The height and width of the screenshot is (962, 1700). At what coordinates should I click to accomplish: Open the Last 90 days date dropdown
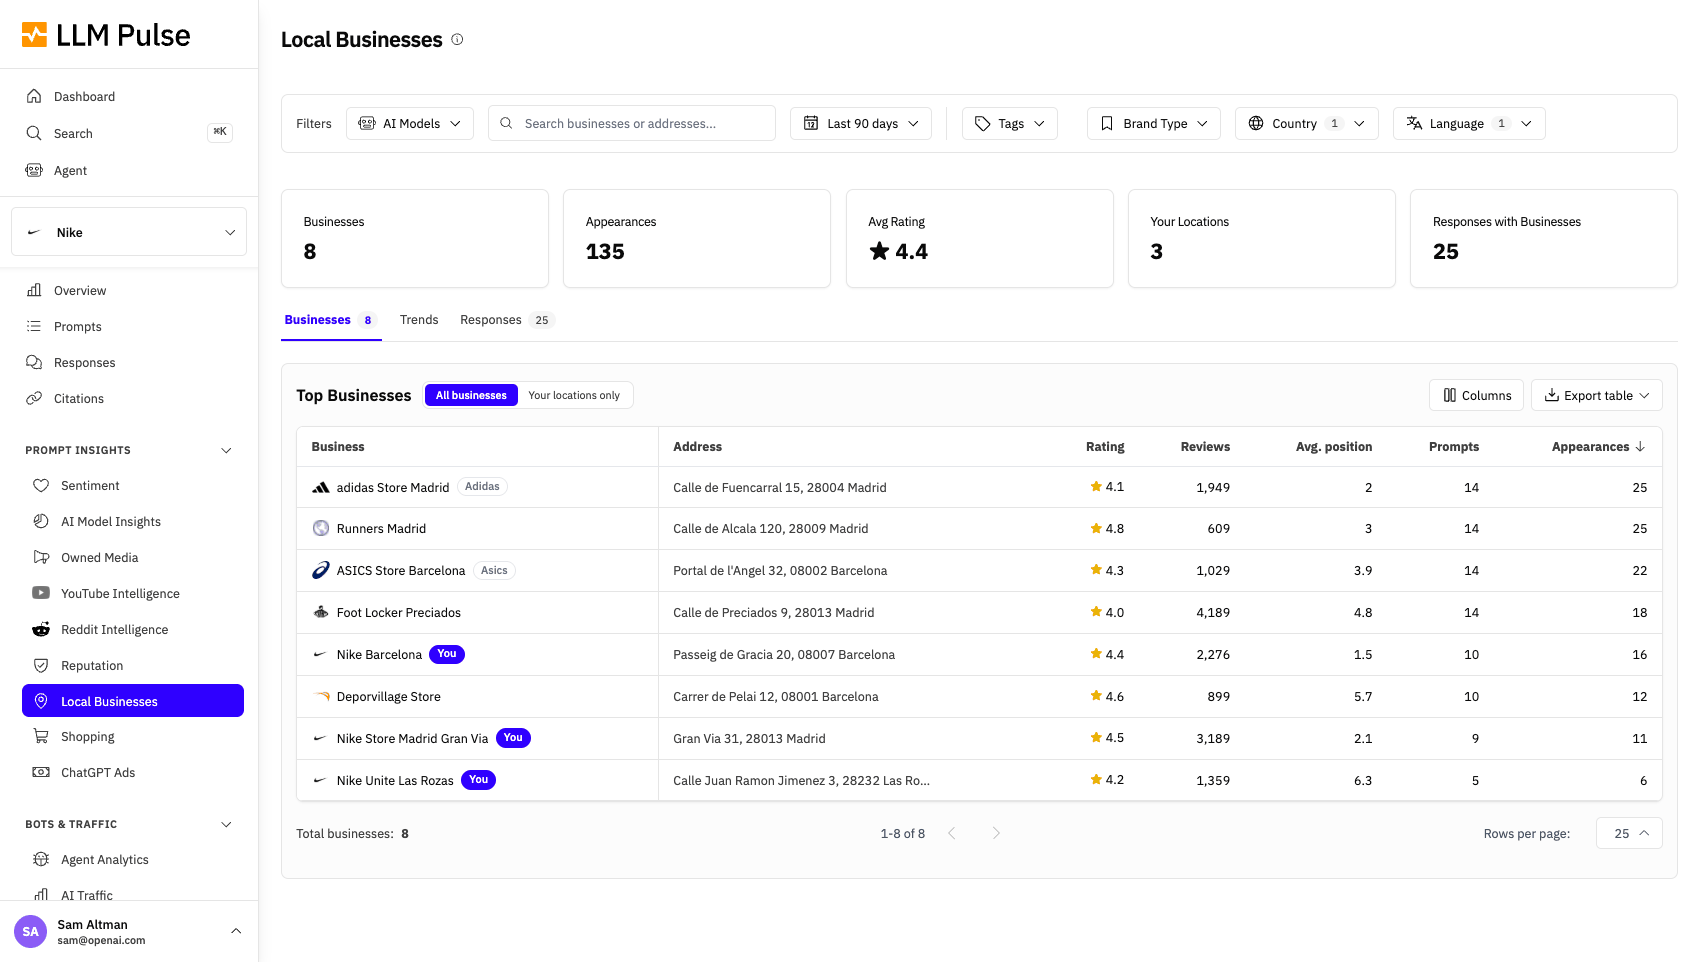[x=861, y=123]
